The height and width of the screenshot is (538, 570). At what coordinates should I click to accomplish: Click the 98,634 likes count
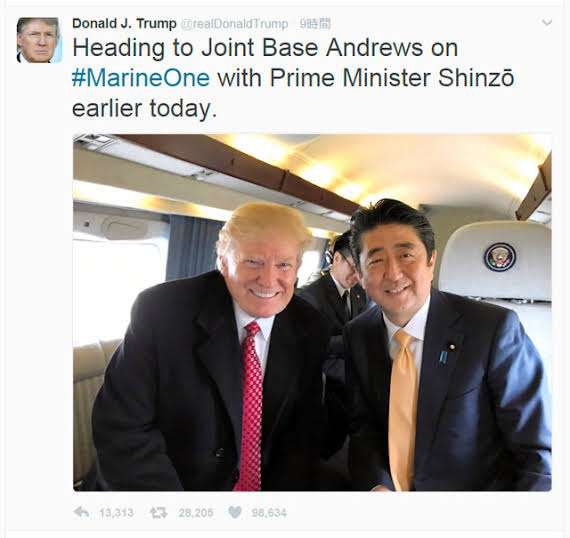click(269, 513)
